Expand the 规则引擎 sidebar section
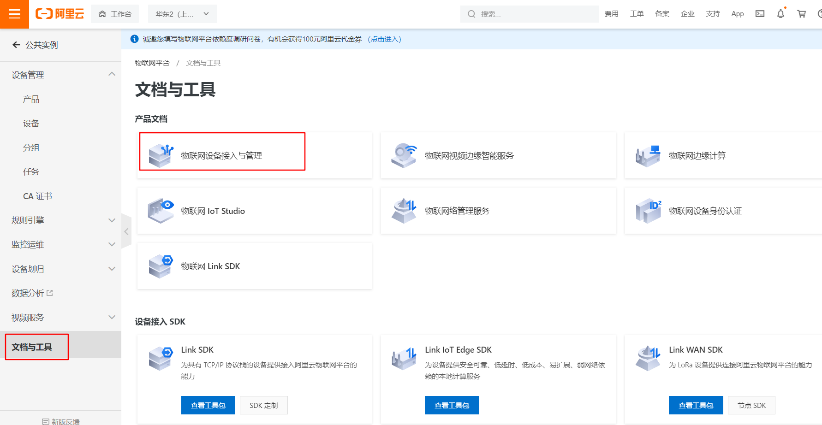Image resolution: width=822 pixels, height=425 pixels. 60,220
